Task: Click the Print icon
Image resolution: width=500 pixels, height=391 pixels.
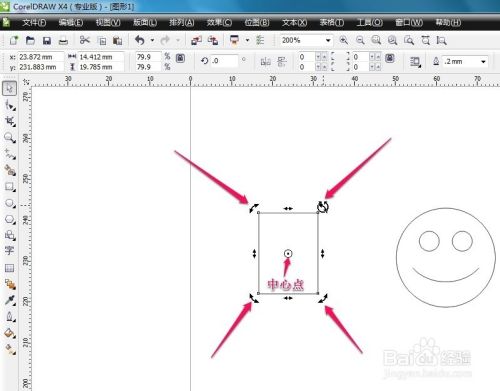Action: coord(63,41)
